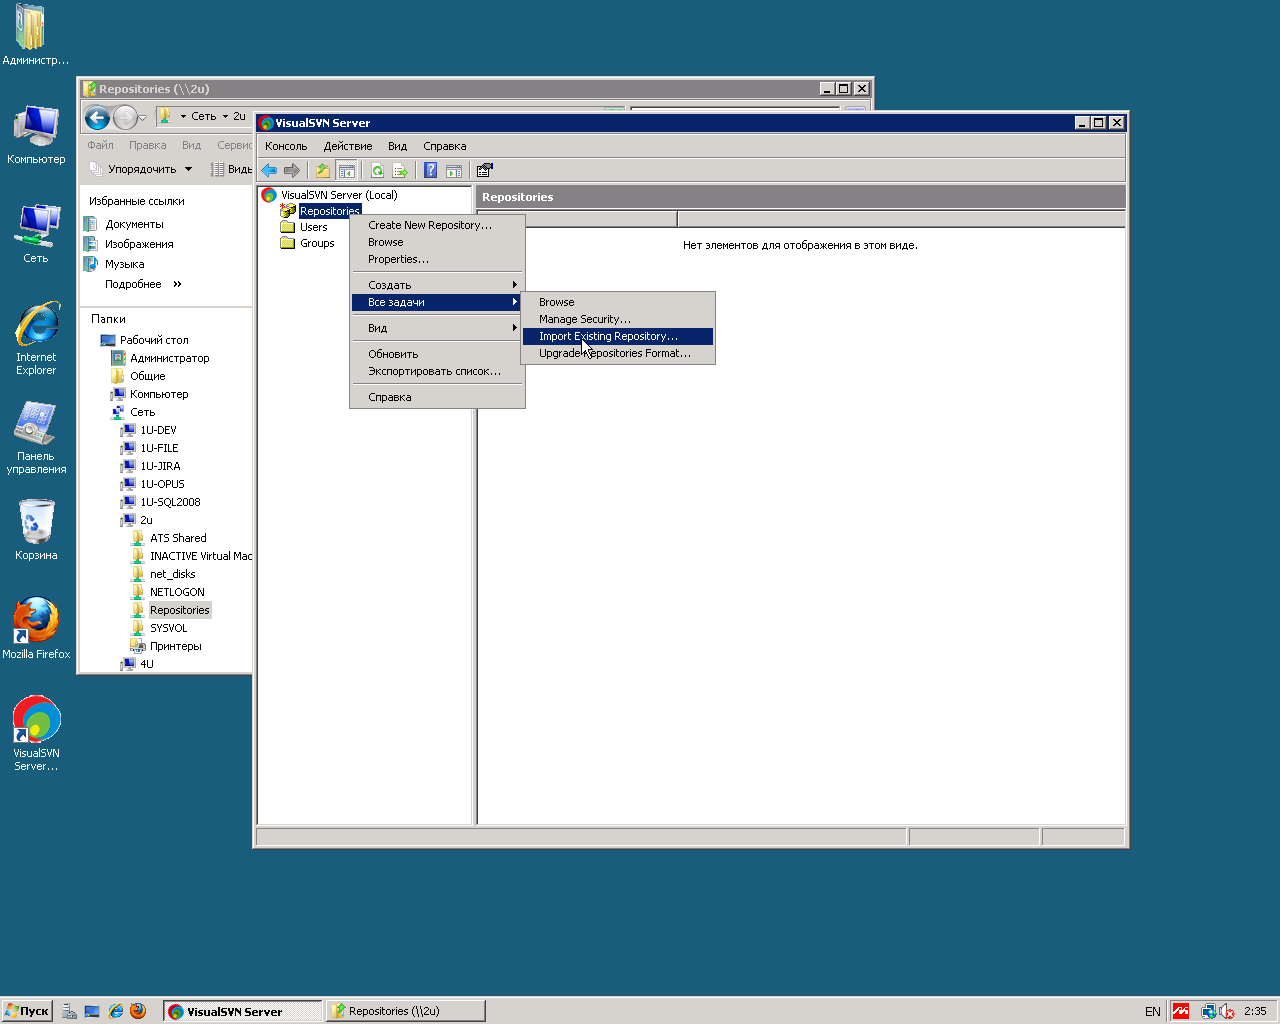Click the Export List toolbar icon
Image resolution: width=1280 pixels, height=1024 pixels.
400,170
